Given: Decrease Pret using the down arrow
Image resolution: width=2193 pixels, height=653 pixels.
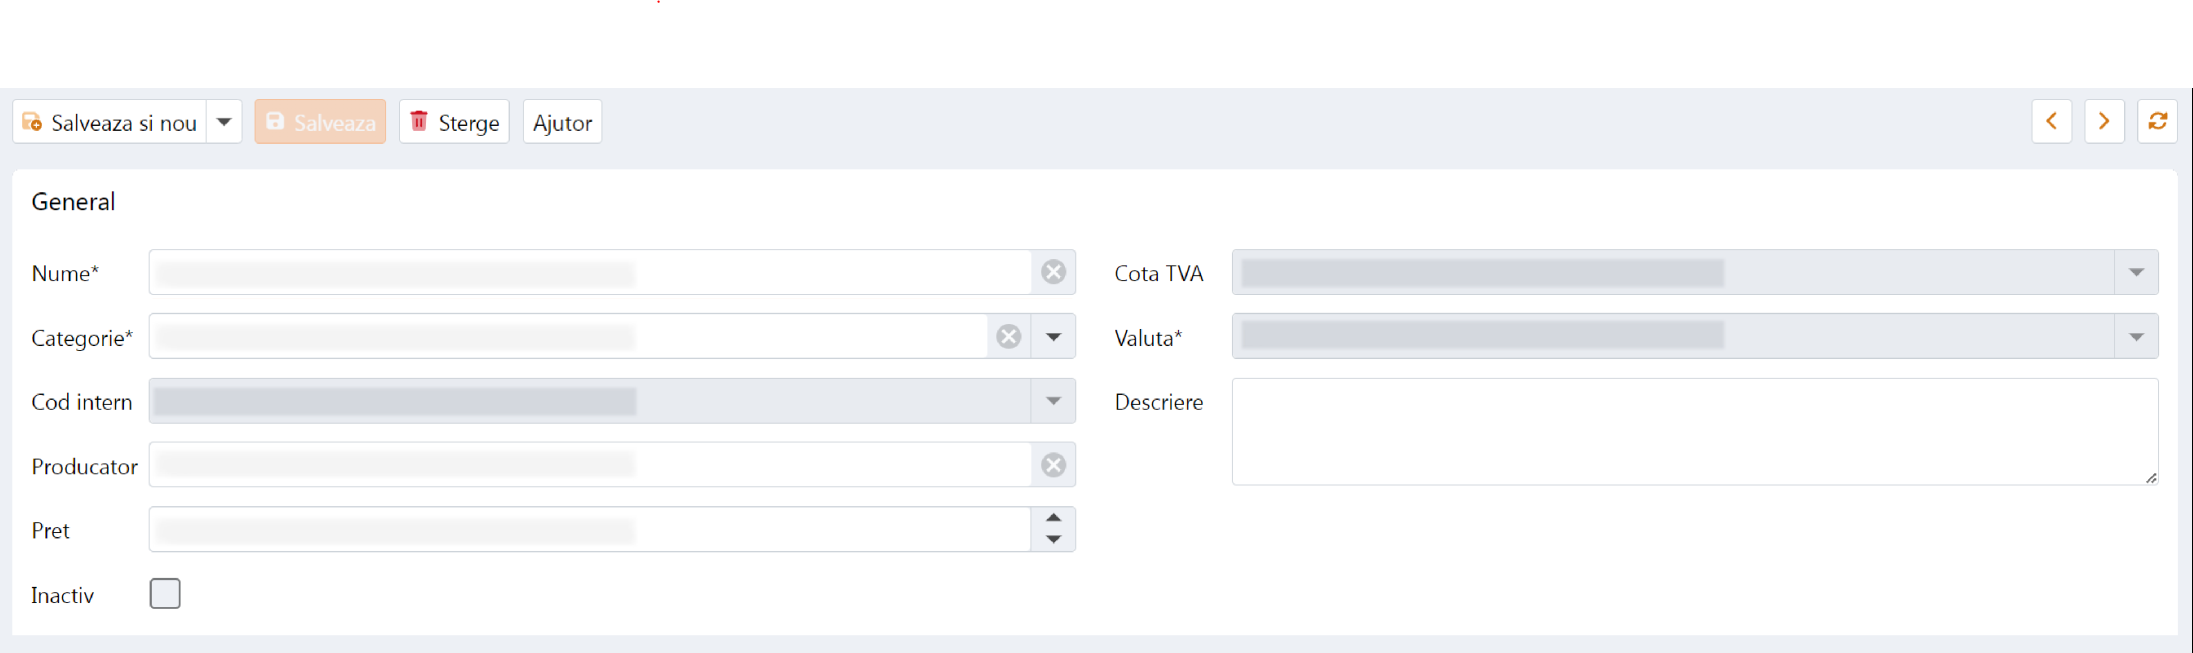Looking at the screenshot, I should coord(1053,540).
